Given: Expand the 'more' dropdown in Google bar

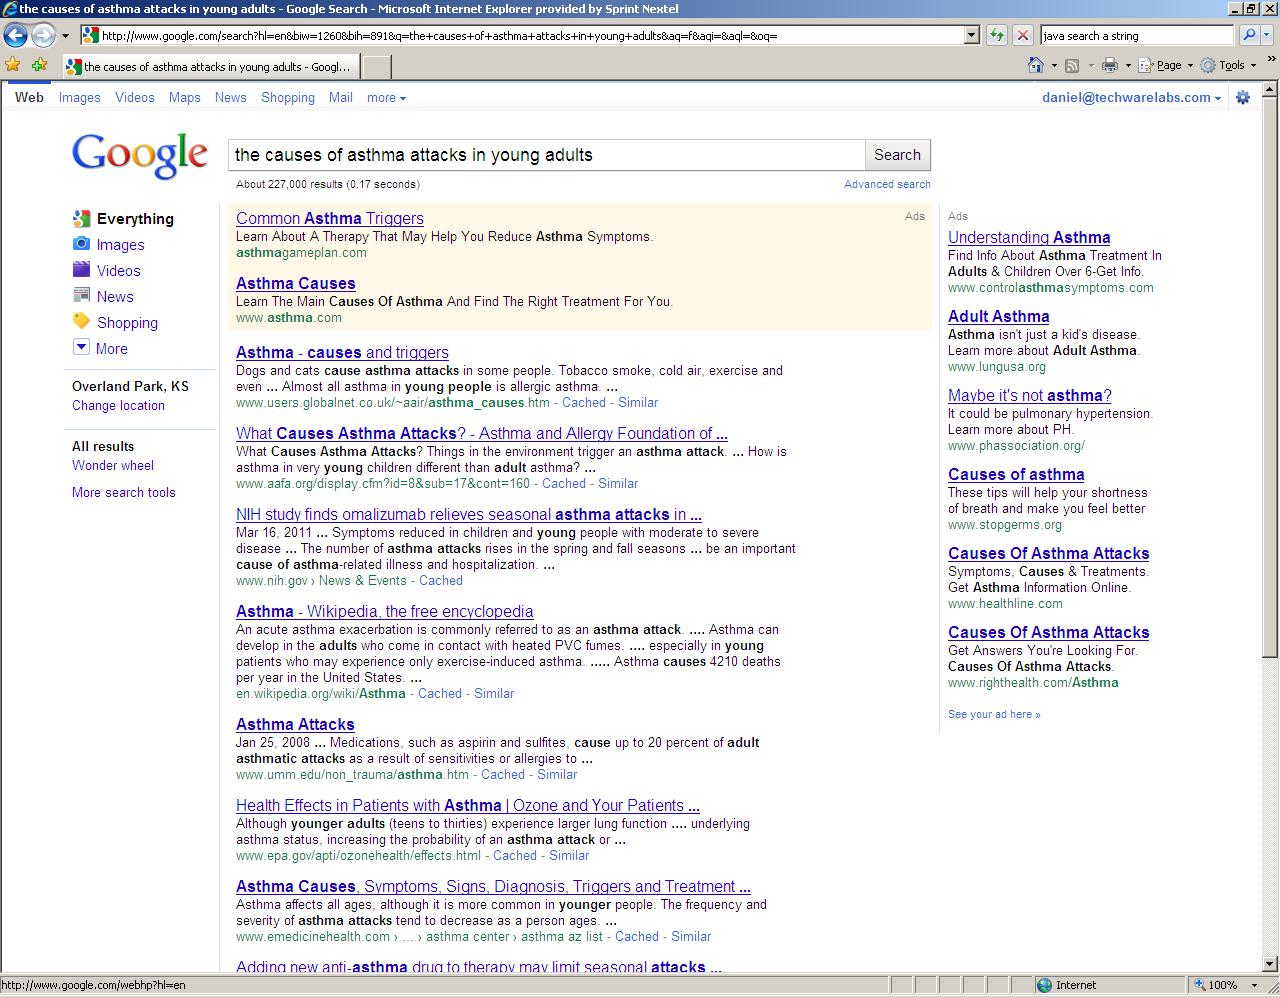Looking at the screenshot, I should click(386, 98).
